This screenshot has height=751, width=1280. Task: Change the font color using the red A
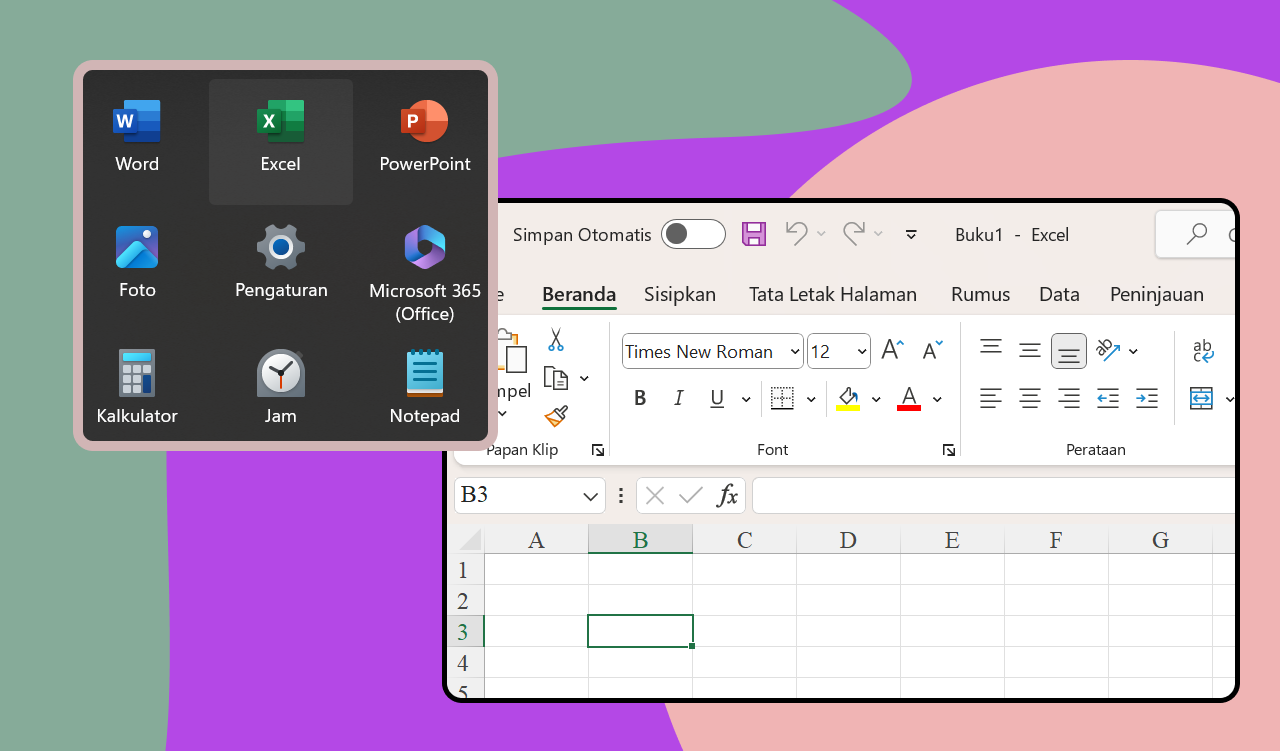(908, 398)
